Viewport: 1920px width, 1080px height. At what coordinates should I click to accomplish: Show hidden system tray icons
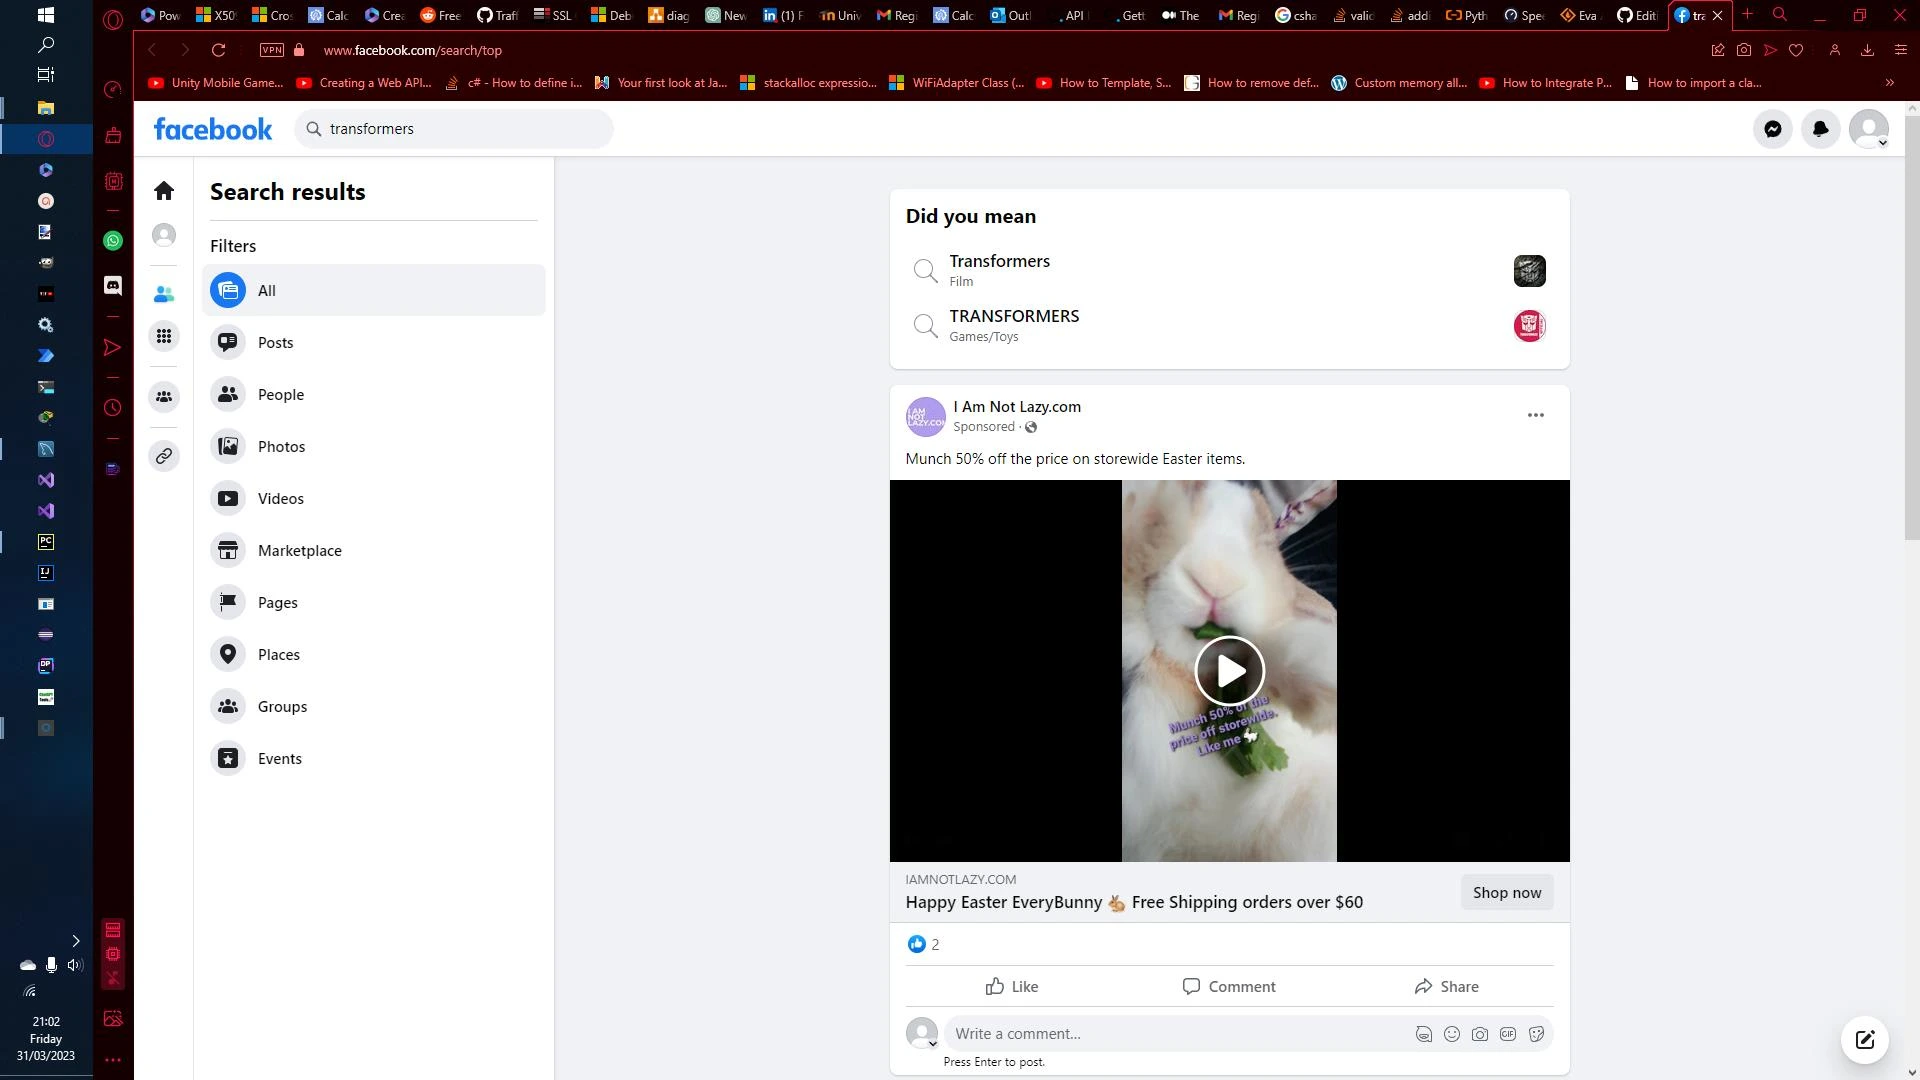click(75, 941)
